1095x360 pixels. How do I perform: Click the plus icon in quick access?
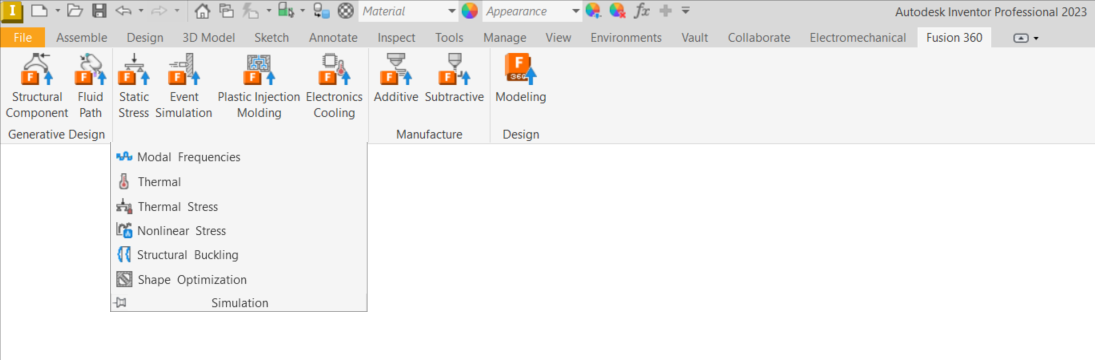[666, 10]
